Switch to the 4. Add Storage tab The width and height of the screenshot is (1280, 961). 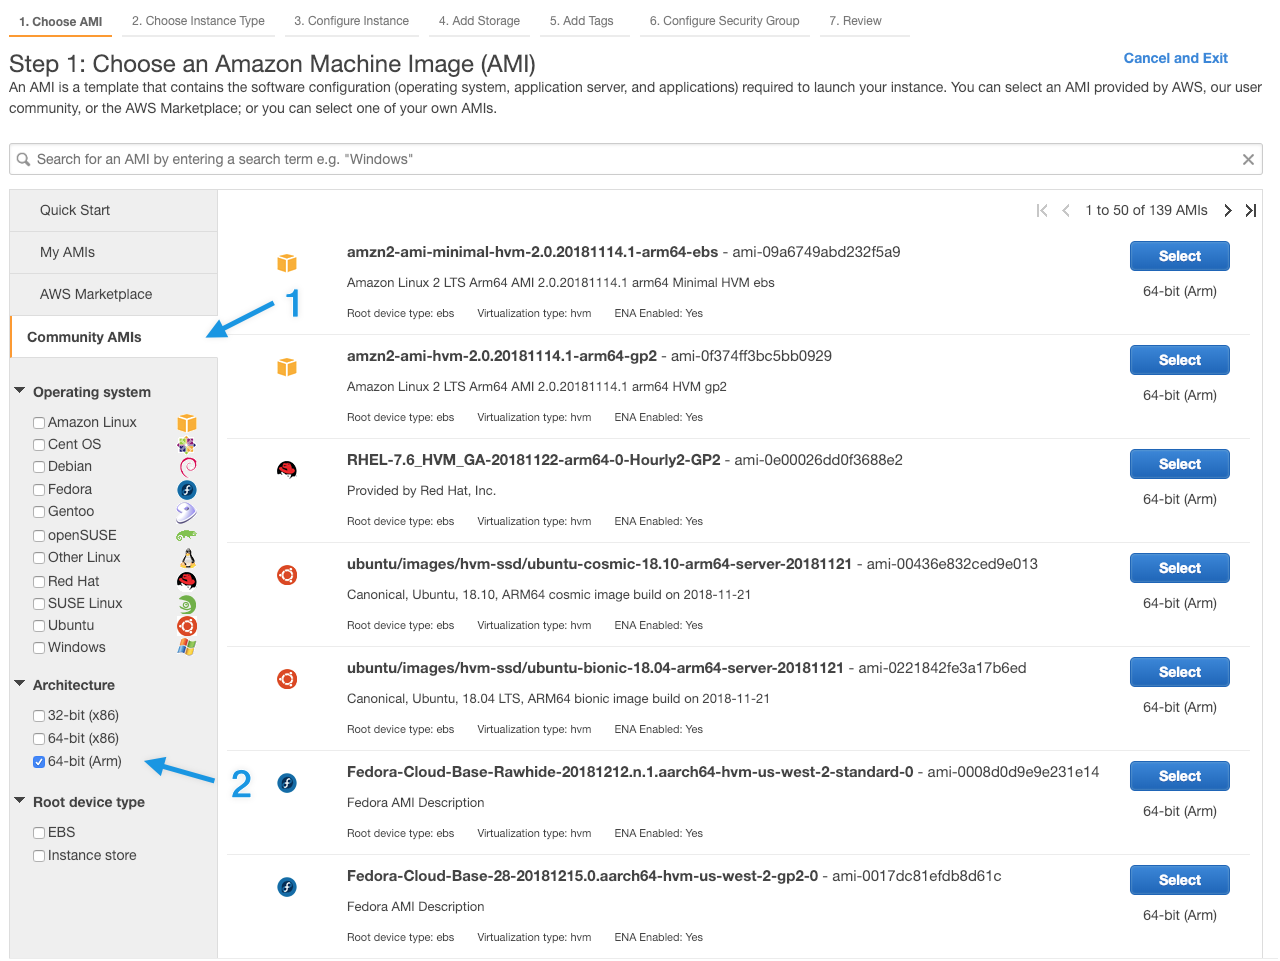[x=479, y=21]
